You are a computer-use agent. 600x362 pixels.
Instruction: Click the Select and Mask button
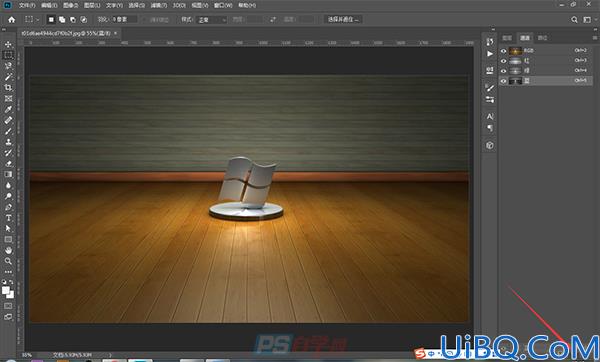[x=343, y=19]
